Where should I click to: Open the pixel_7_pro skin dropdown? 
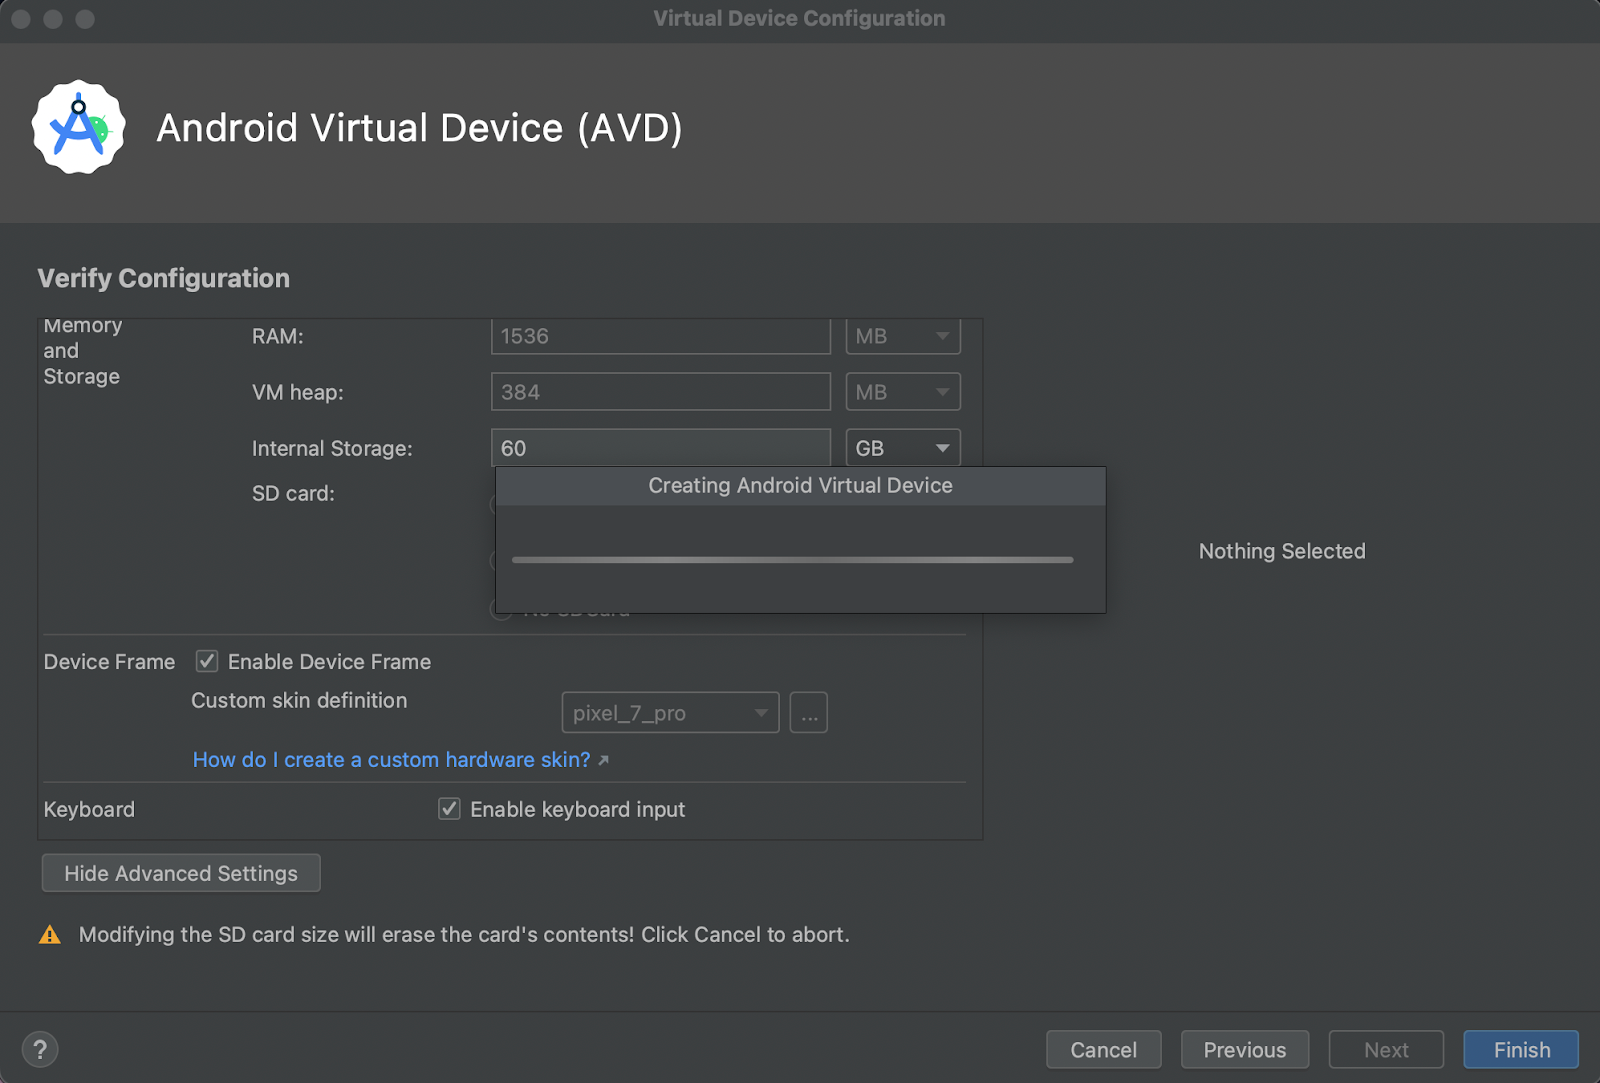670,713
